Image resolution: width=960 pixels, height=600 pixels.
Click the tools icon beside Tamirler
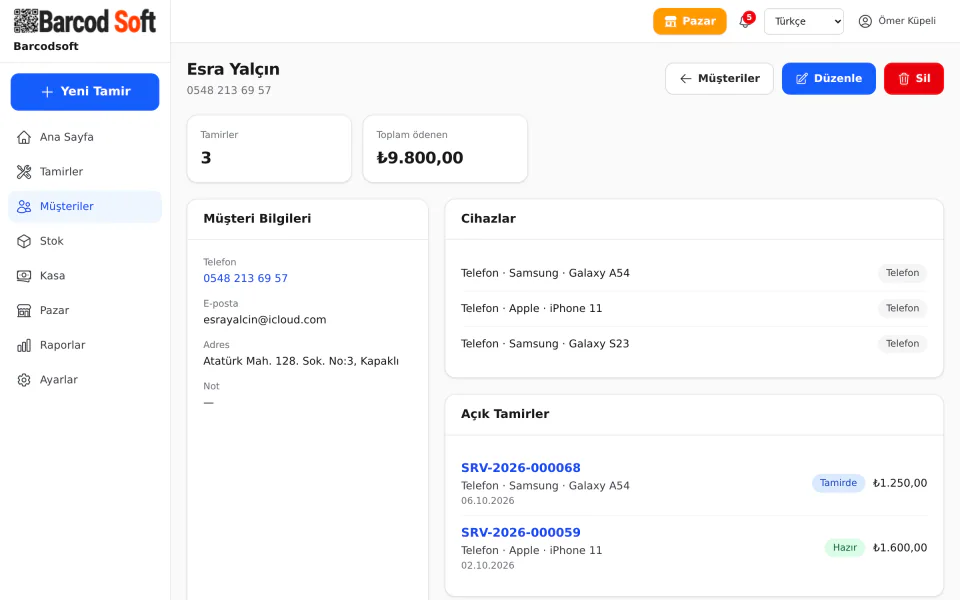[24, 172]
